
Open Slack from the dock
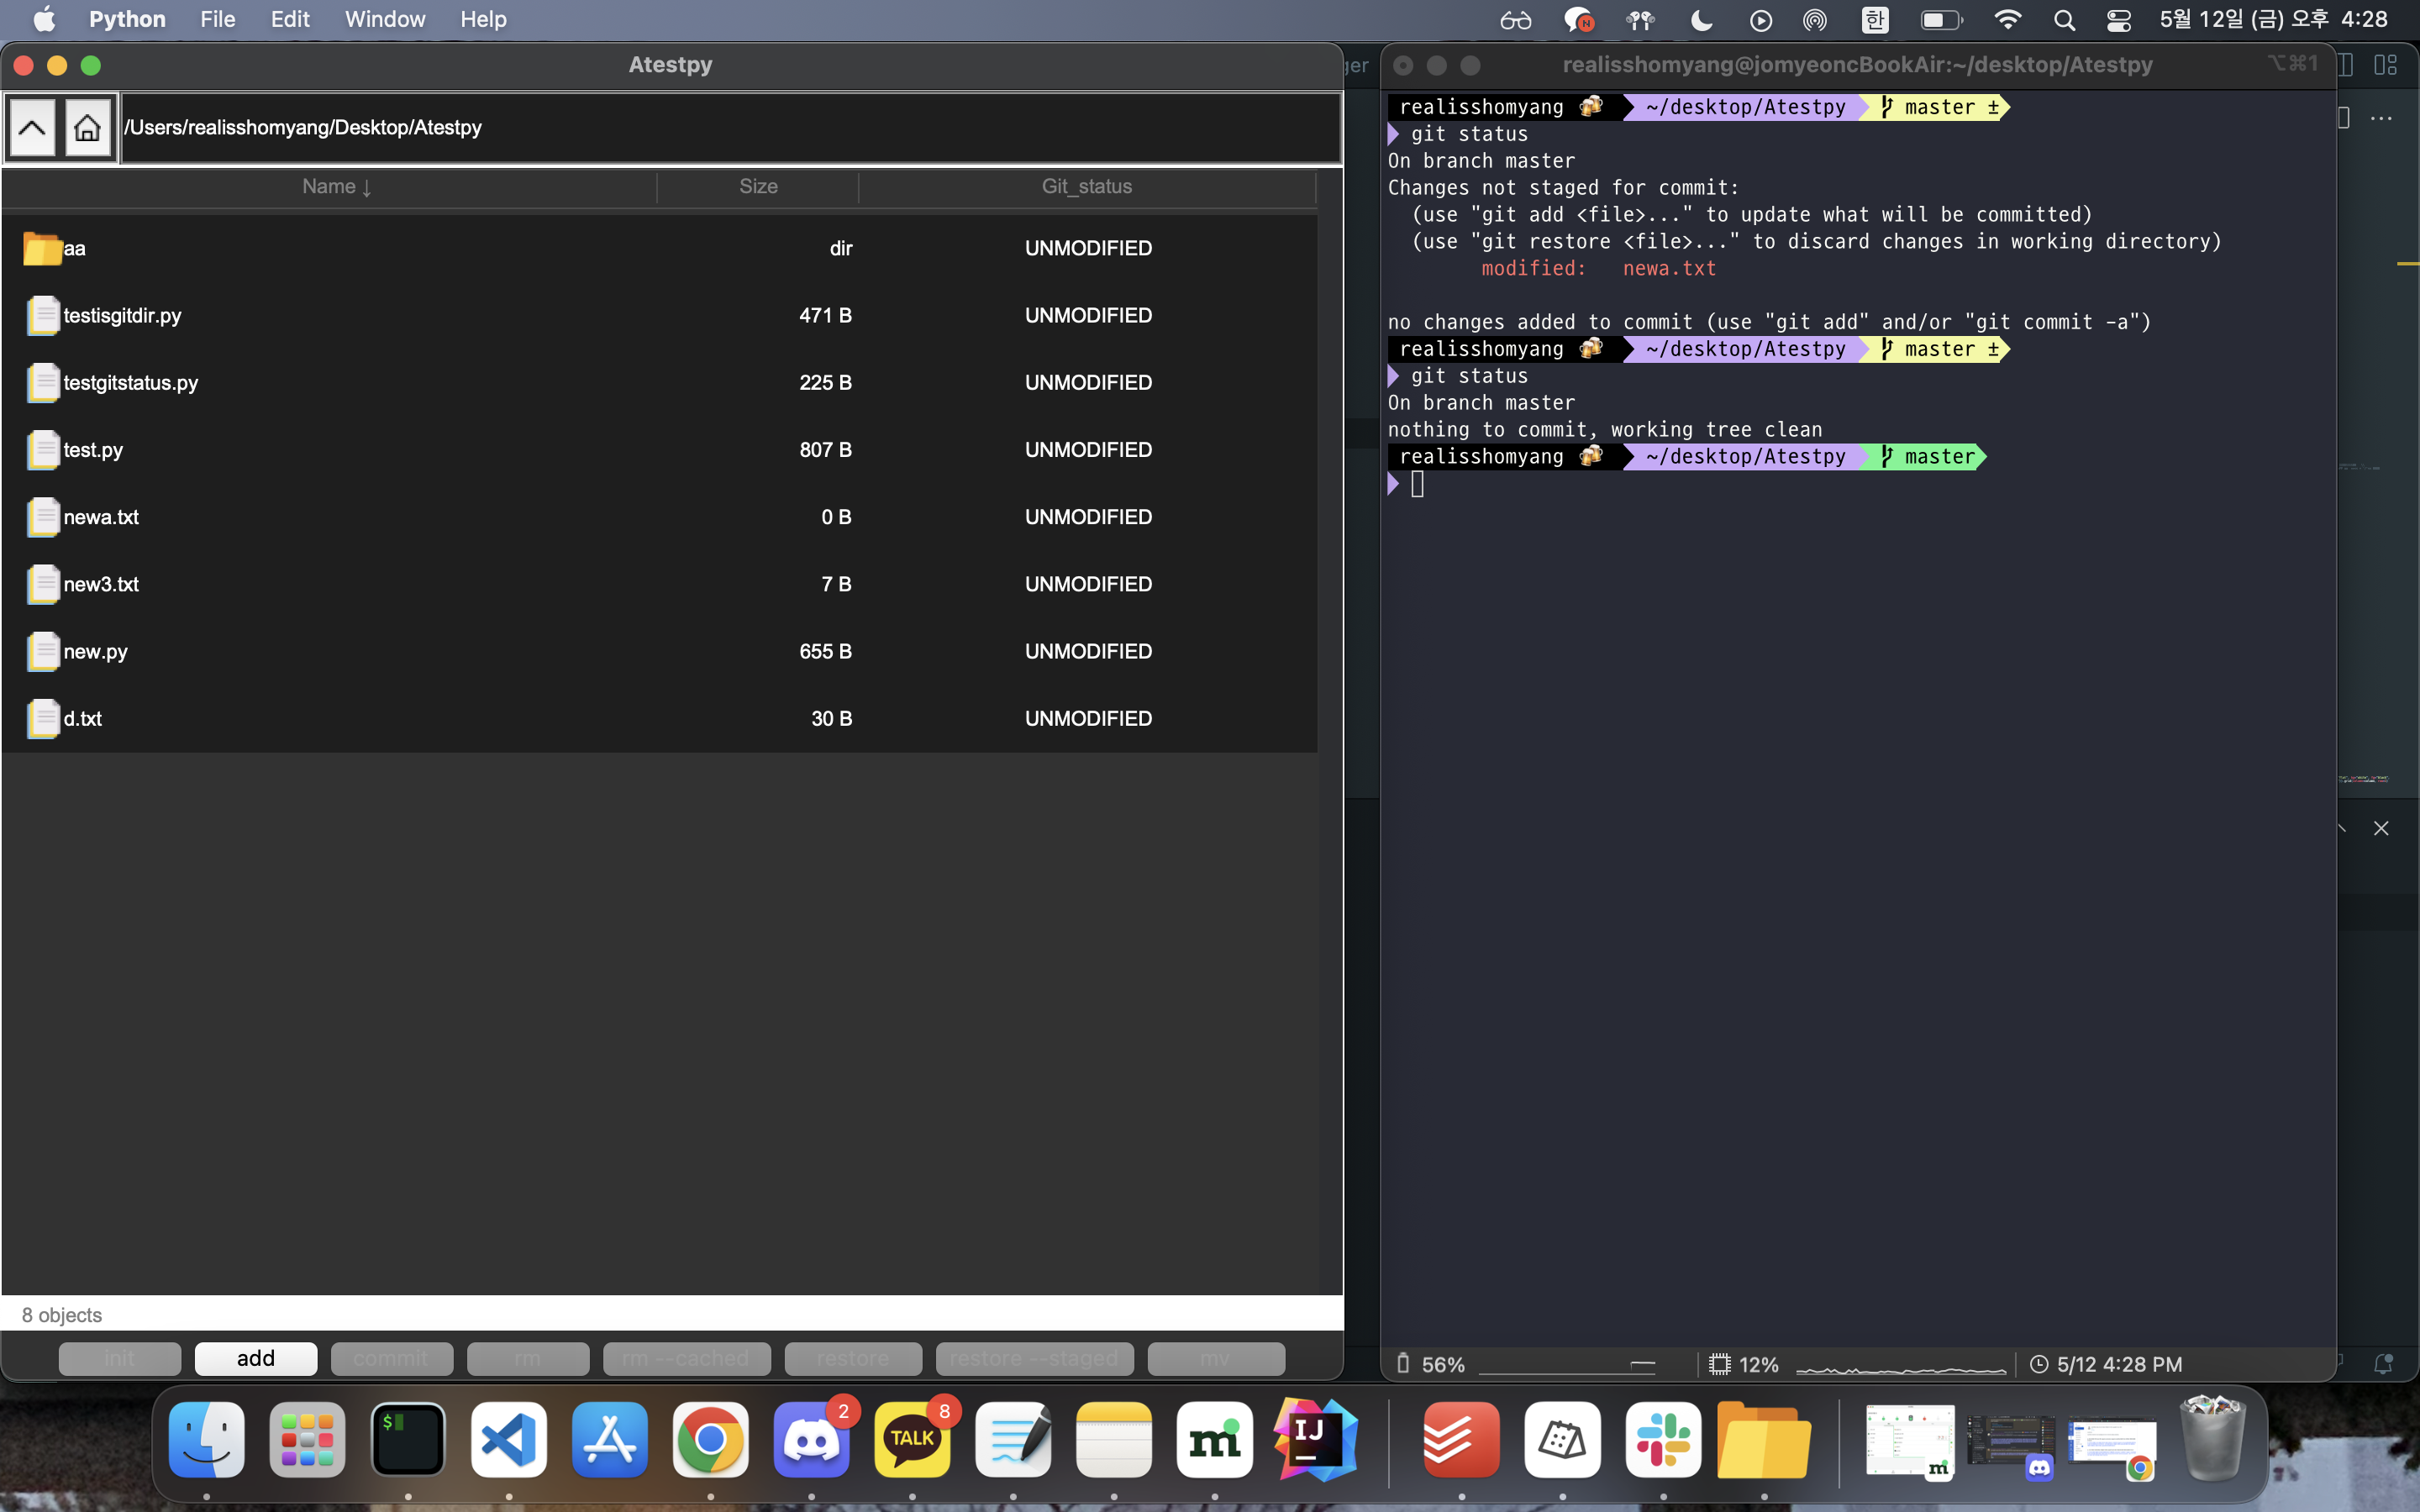click(x=1662, y=1440)
